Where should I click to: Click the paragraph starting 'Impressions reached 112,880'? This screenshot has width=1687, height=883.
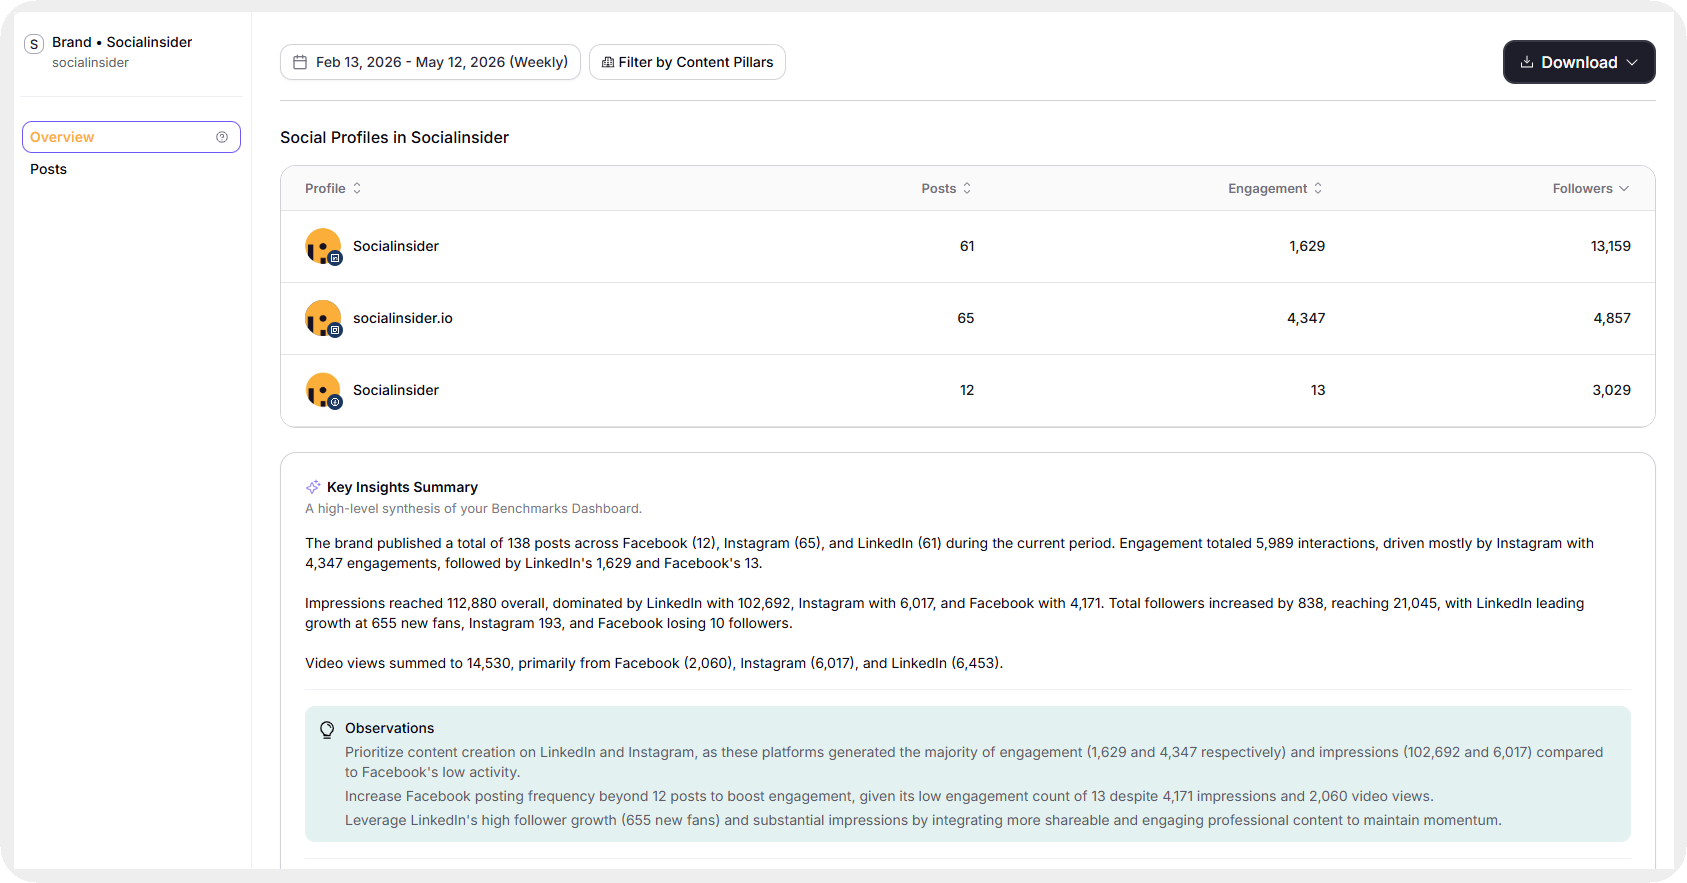tap(944, 613)
